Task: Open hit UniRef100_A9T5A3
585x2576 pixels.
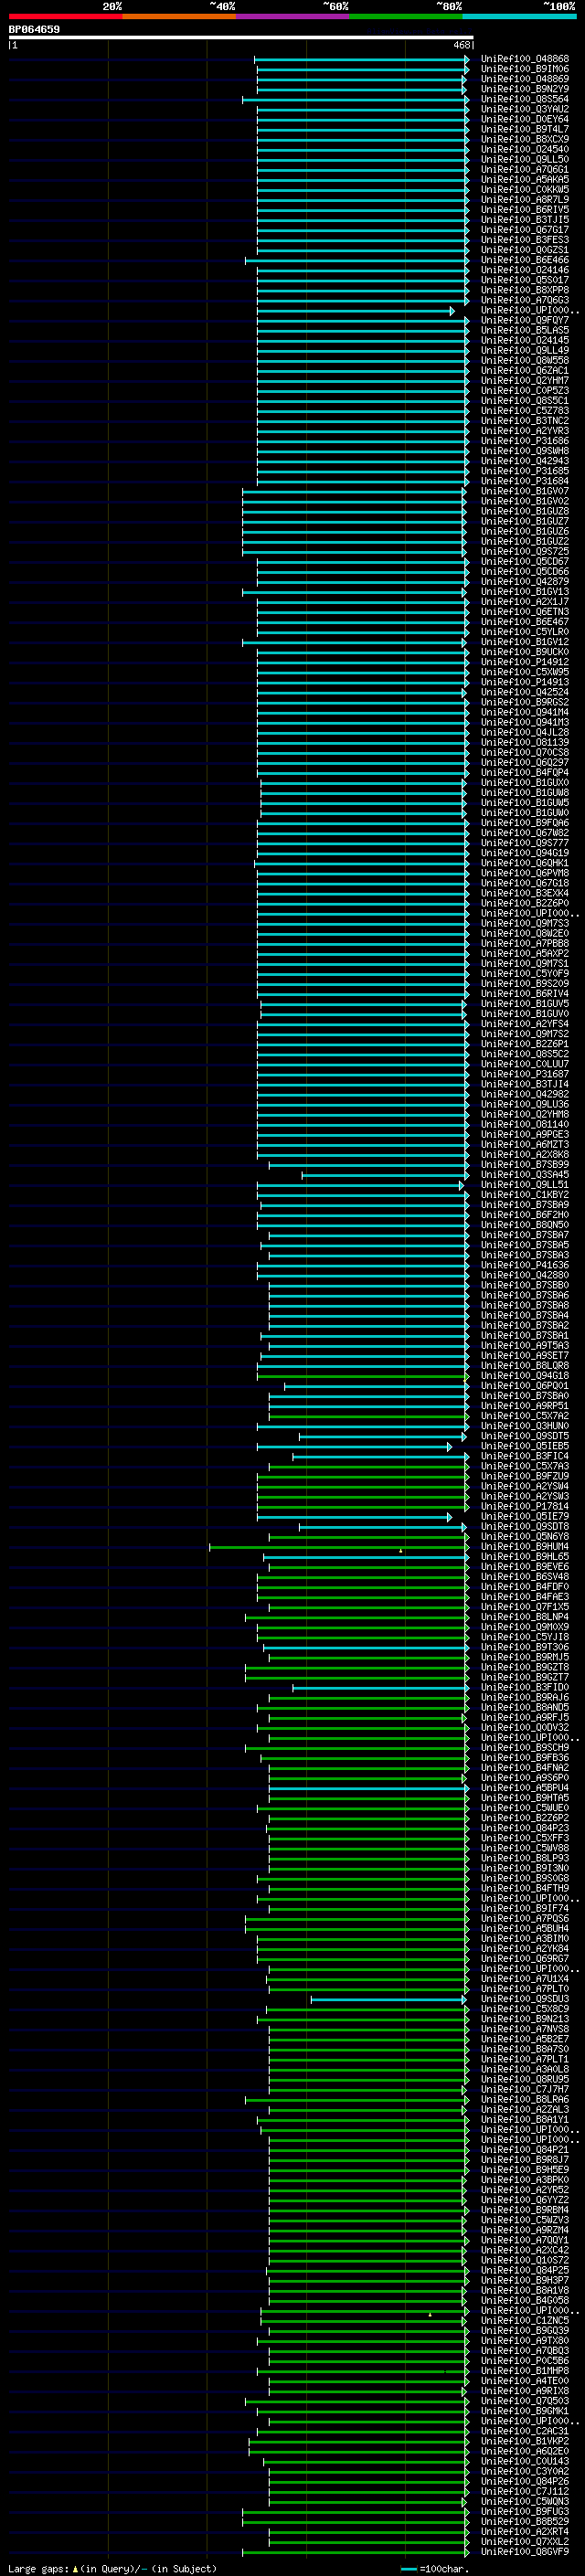Action: 525,1346
